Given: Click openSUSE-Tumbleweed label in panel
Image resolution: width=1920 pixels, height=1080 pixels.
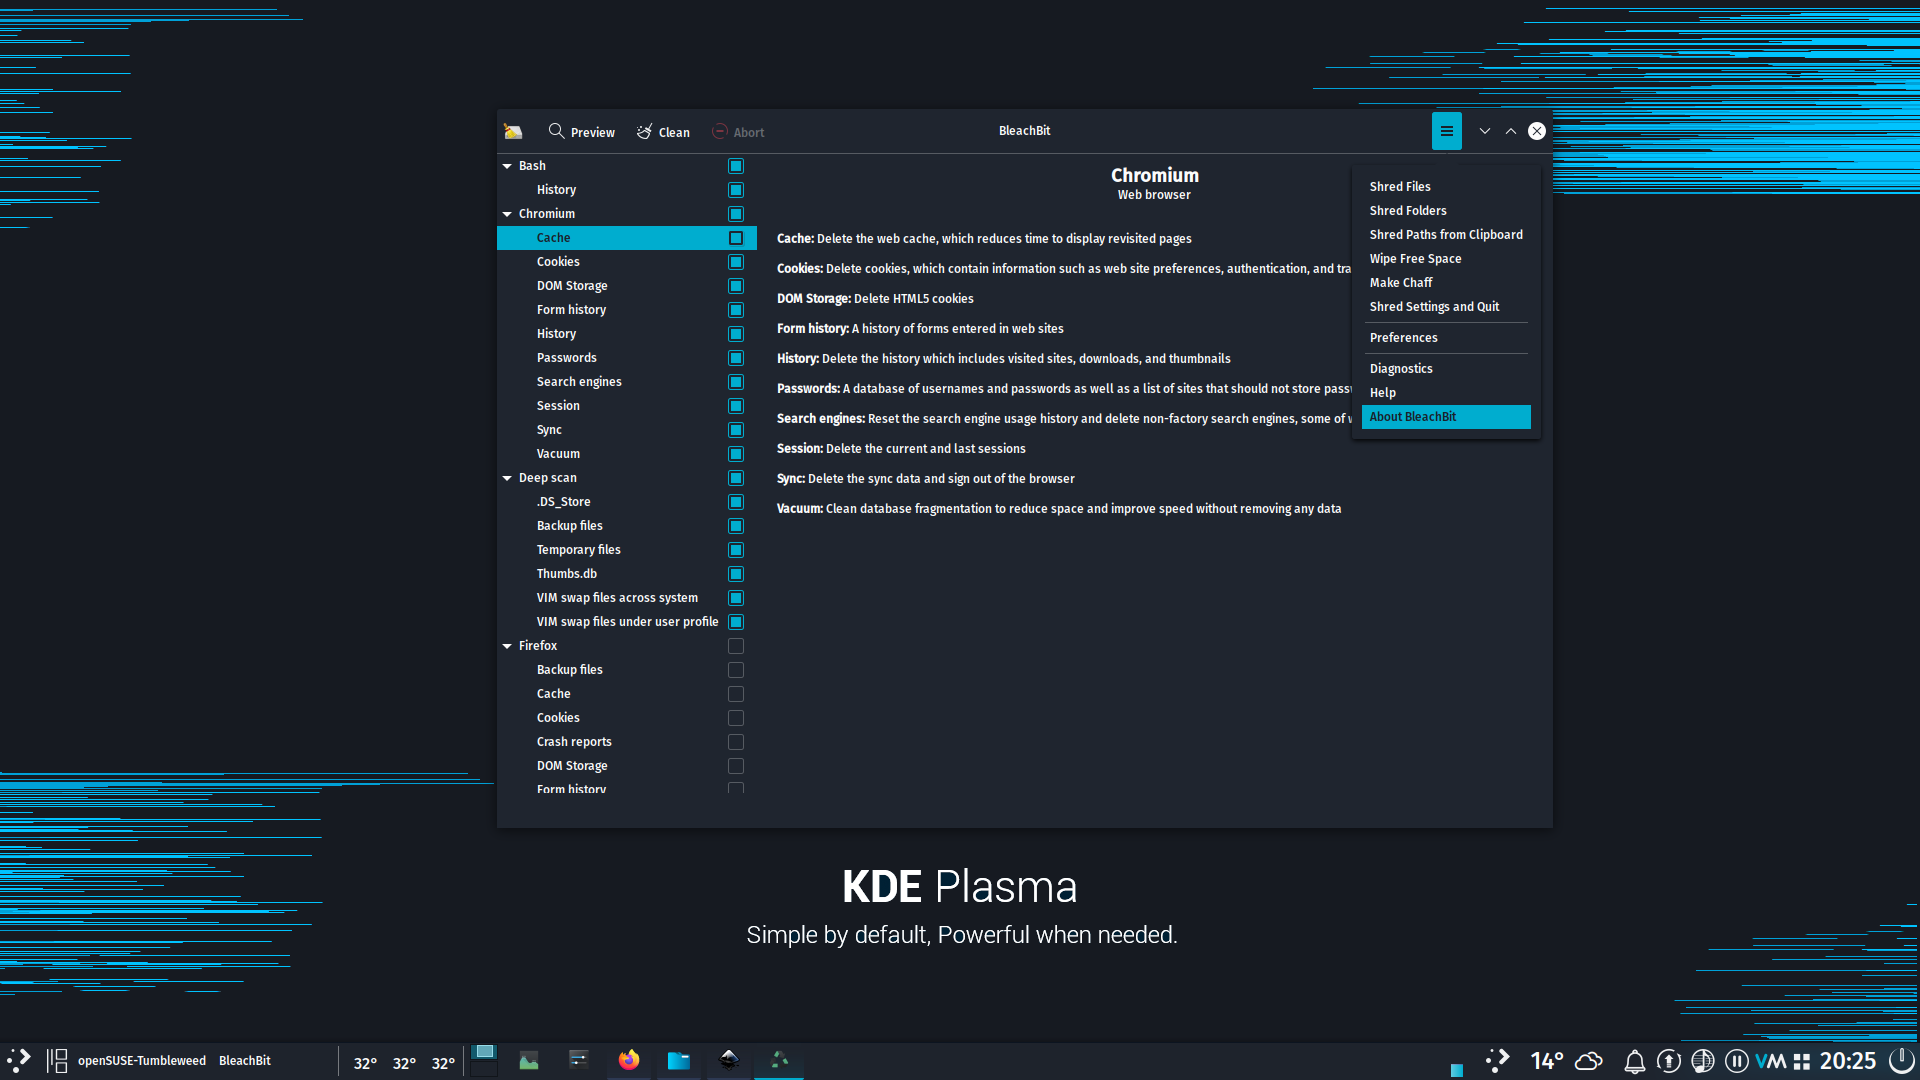Looking at the screenshot, I should pos(142,1061).
